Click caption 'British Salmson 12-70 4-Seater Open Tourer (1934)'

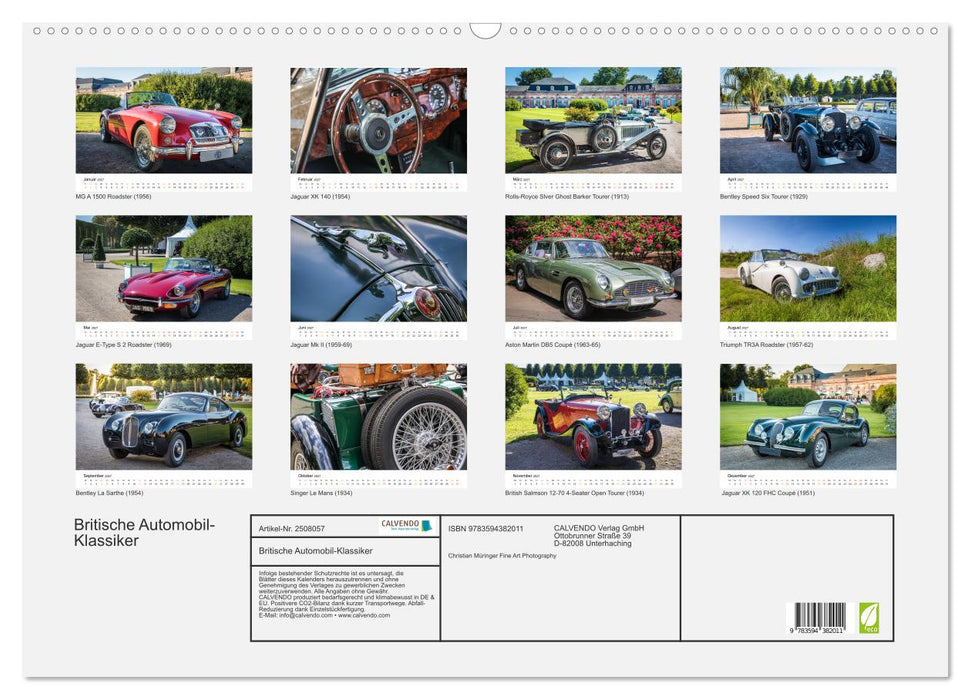coord(575,493)
